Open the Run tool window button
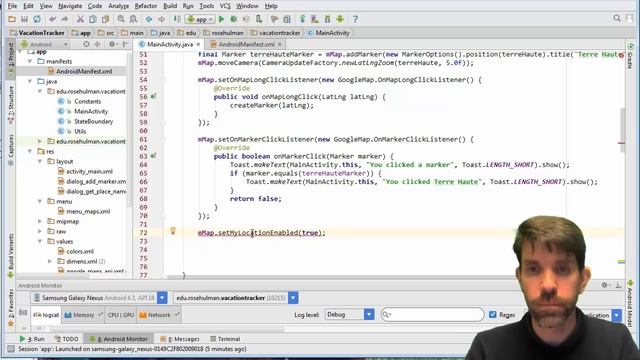This screenshot has width=640, height=360. 32,339
